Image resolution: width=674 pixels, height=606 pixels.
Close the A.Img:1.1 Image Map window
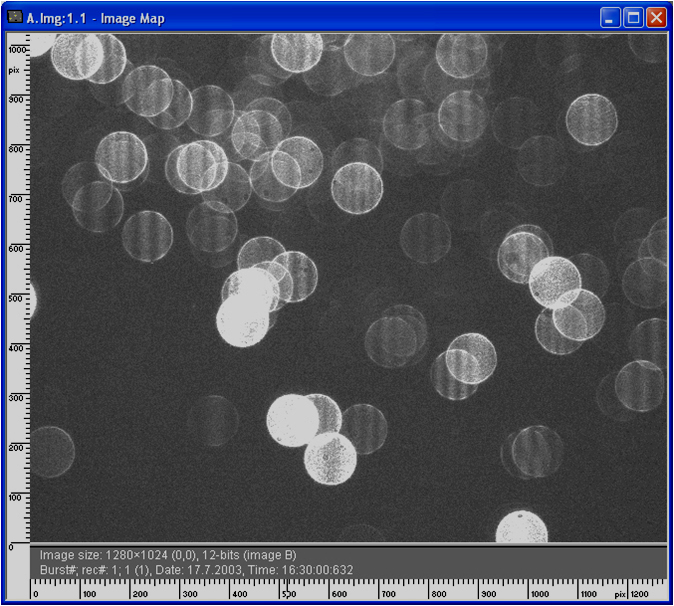(x=656, y=18)
